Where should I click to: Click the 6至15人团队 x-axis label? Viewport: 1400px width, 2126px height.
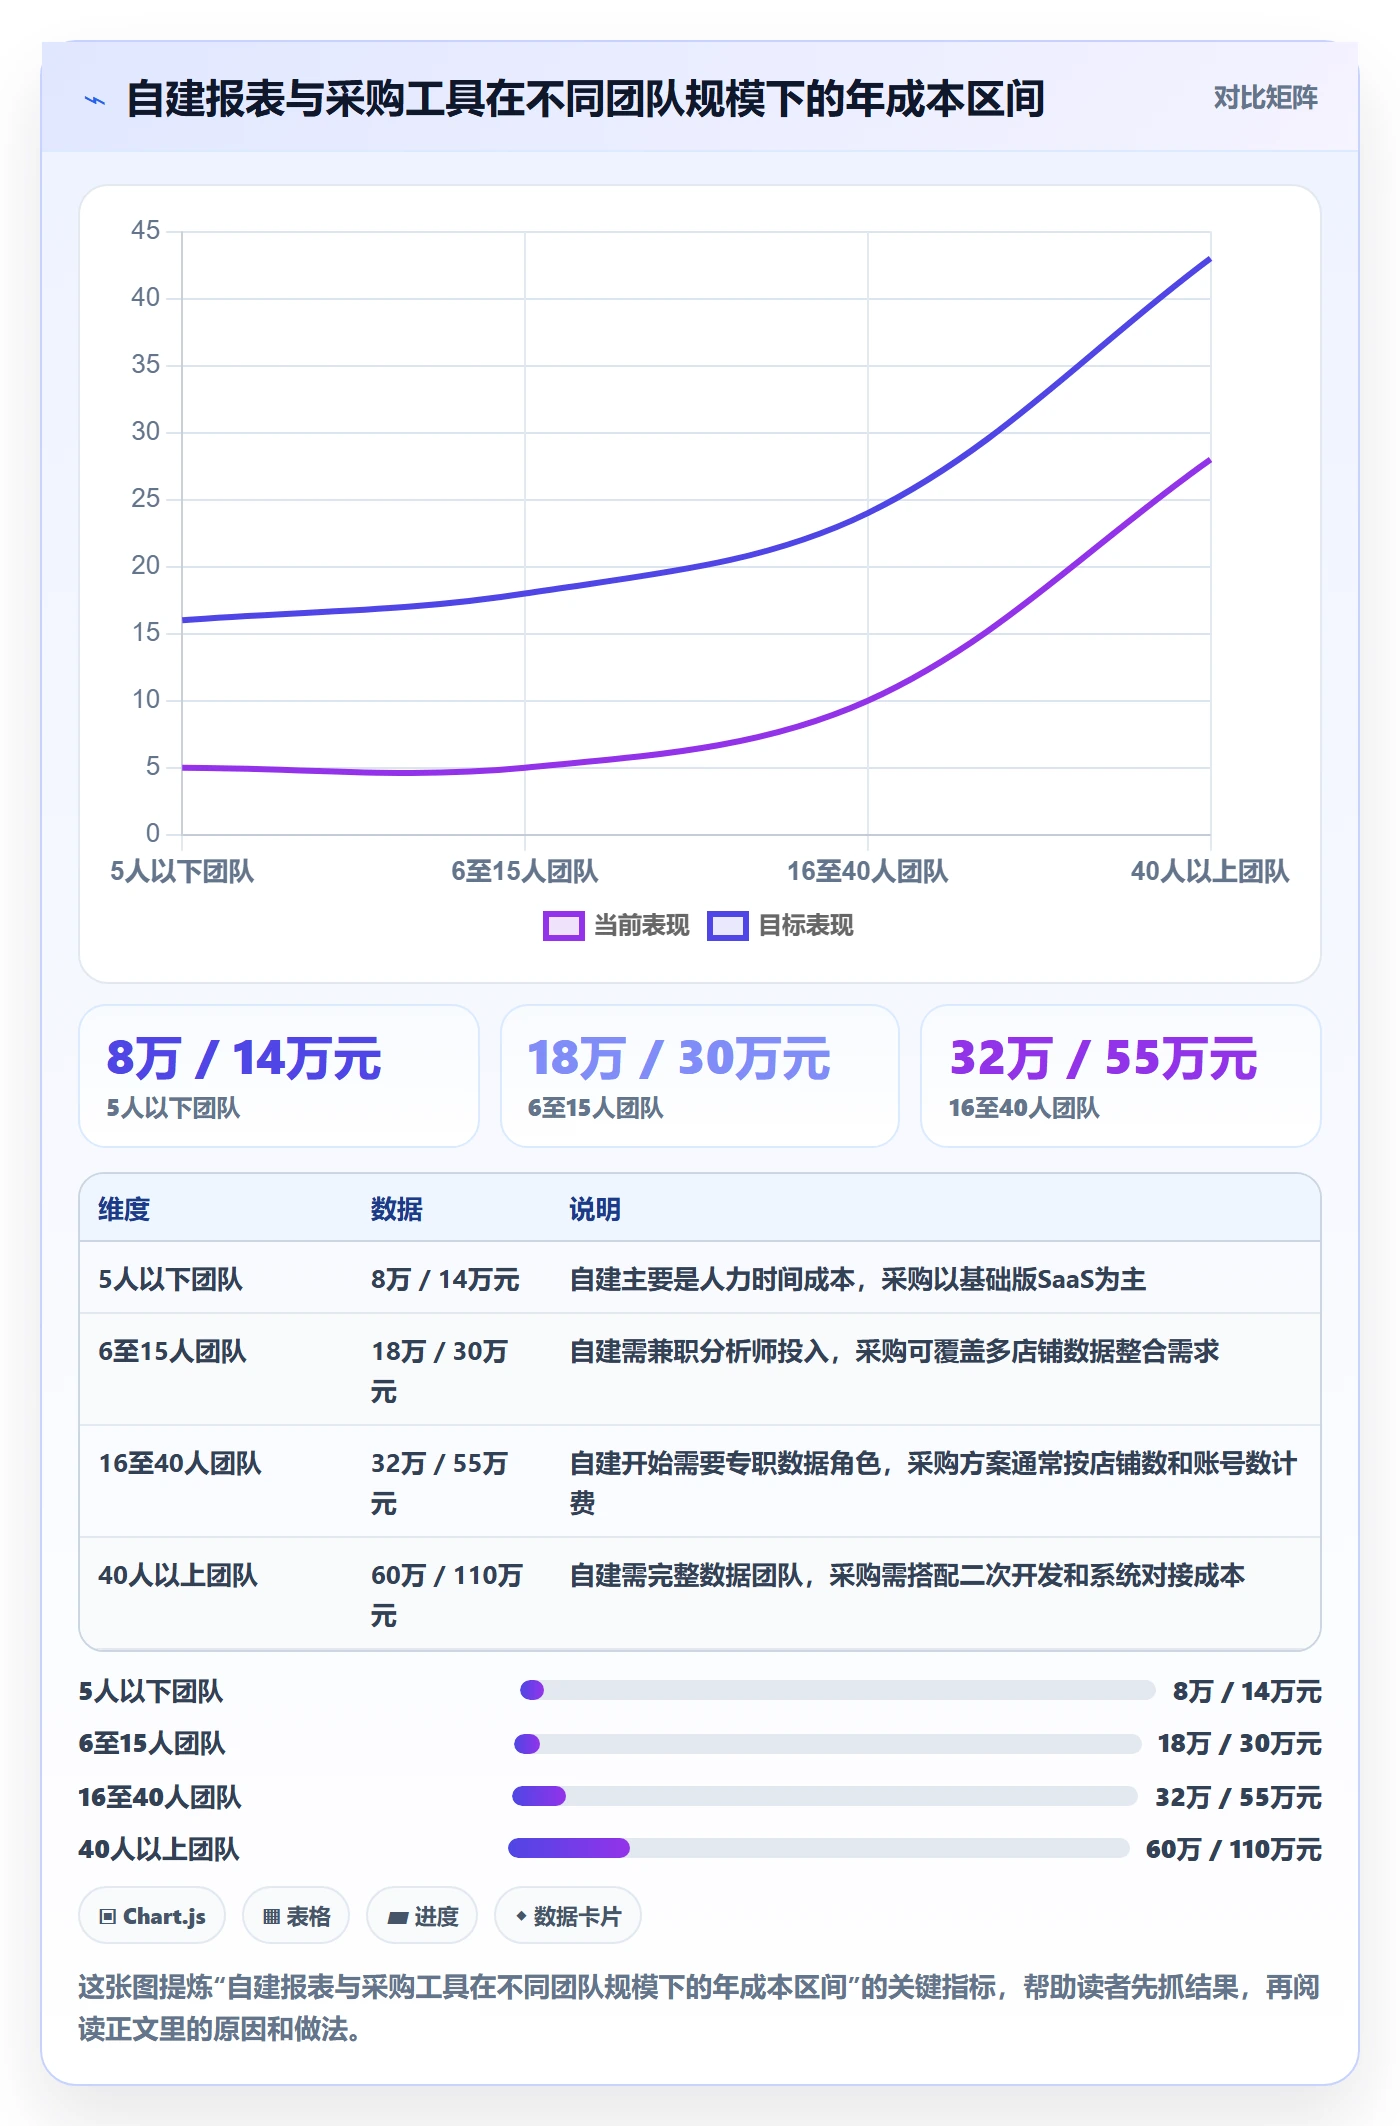click(x=525, y=871)
